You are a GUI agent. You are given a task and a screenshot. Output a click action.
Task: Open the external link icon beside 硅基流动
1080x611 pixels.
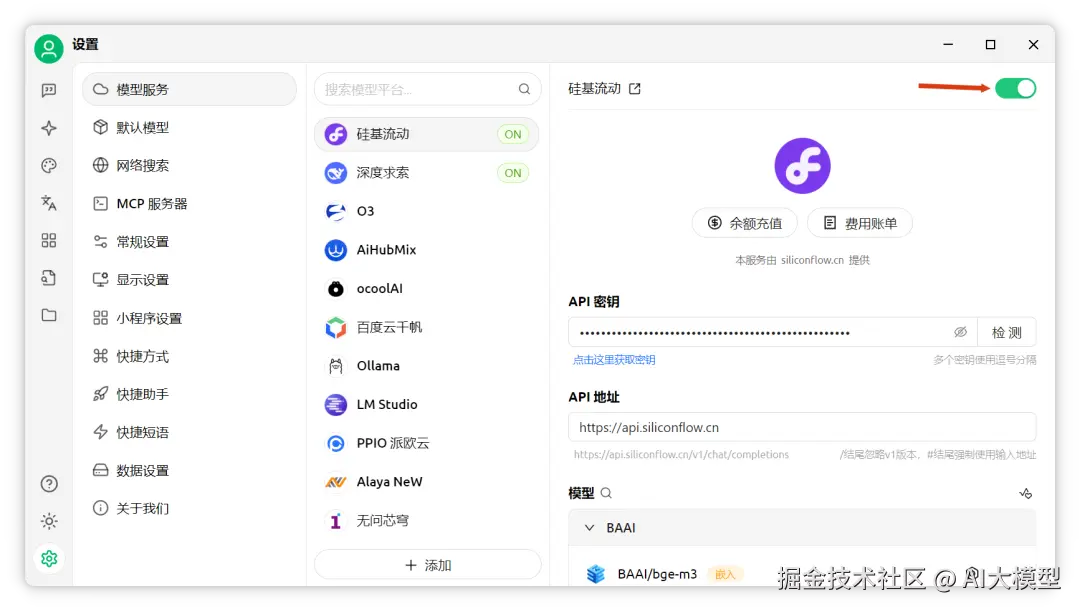pos(634,89)
